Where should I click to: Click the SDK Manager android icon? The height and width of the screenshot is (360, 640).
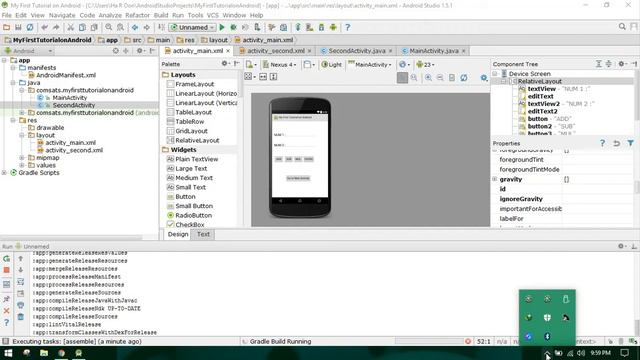[333, 27]
